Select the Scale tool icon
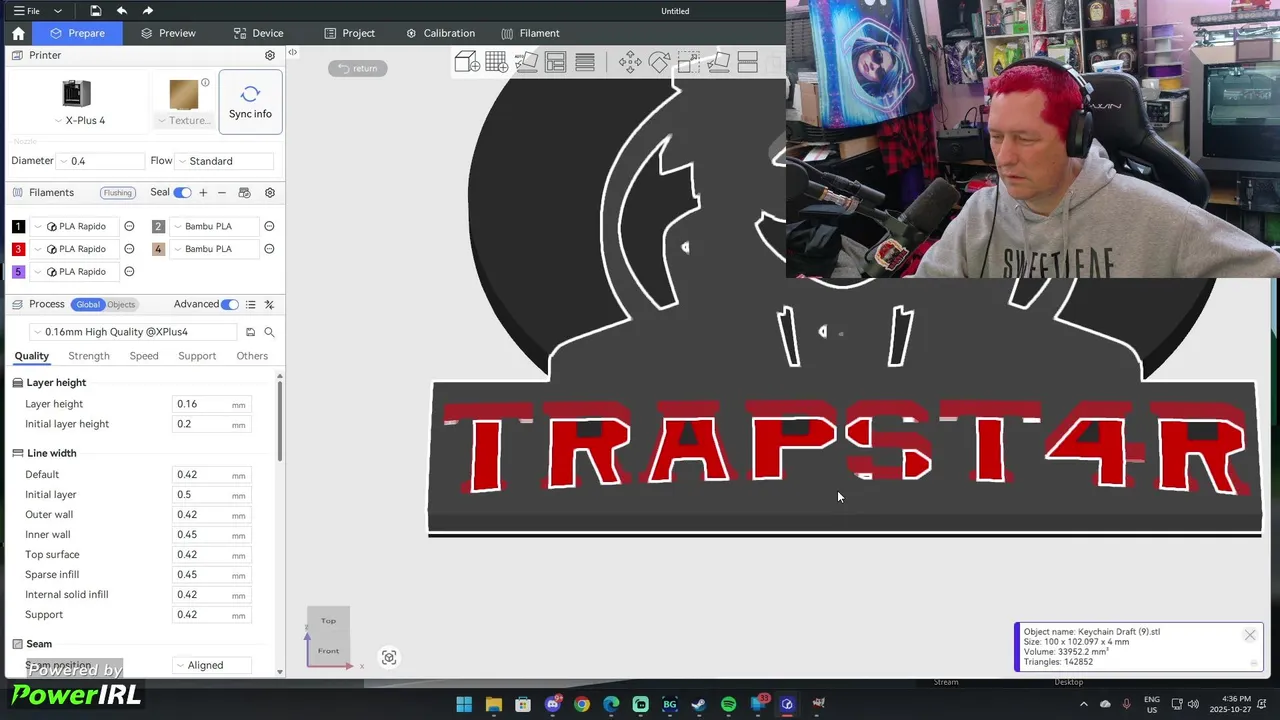This screenshot has height=720, width=1280. pos(689,63)
